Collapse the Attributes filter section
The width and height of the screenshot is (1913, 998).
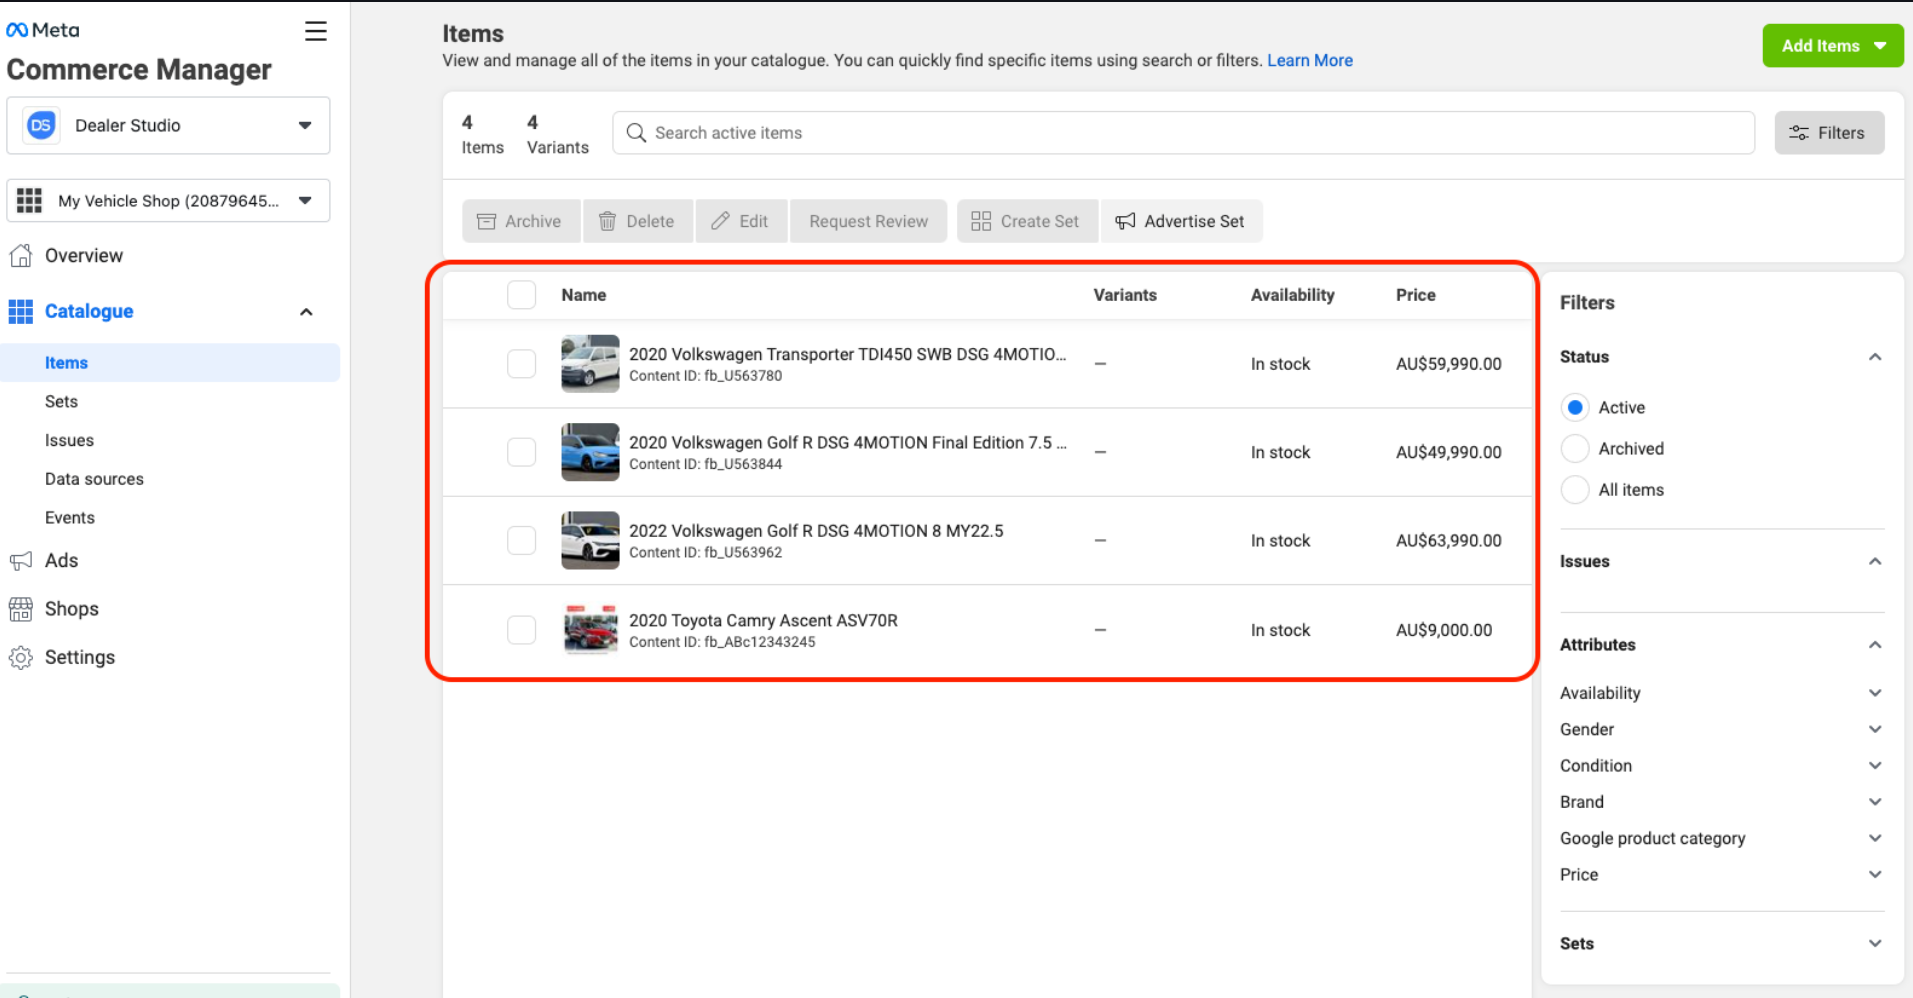pos(1875,645)
